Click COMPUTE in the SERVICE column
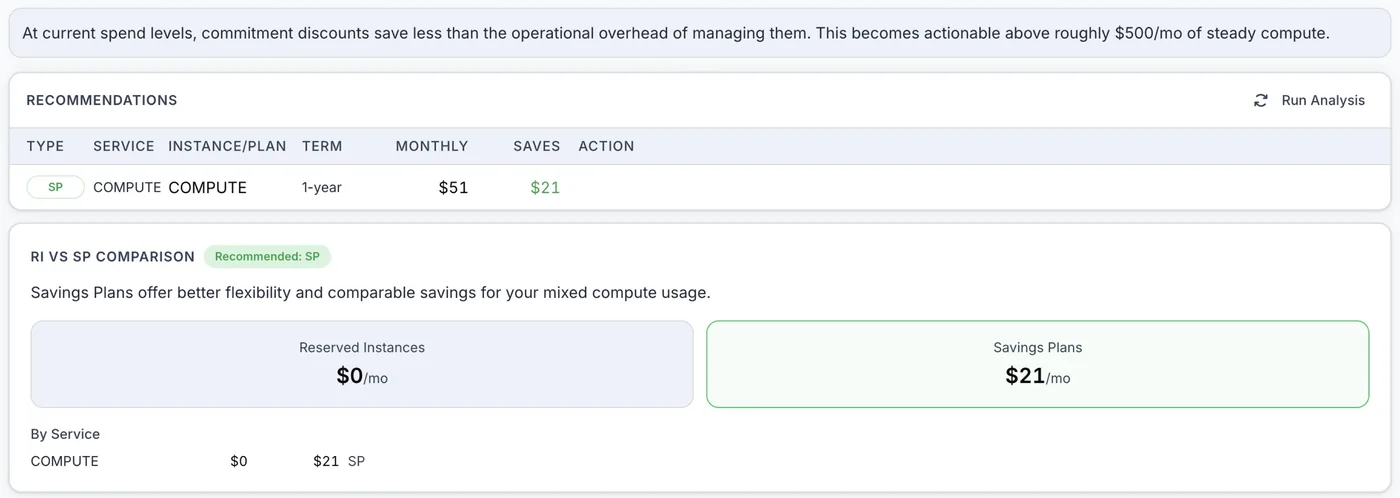 pyautogui.click(x=127, y=187)
